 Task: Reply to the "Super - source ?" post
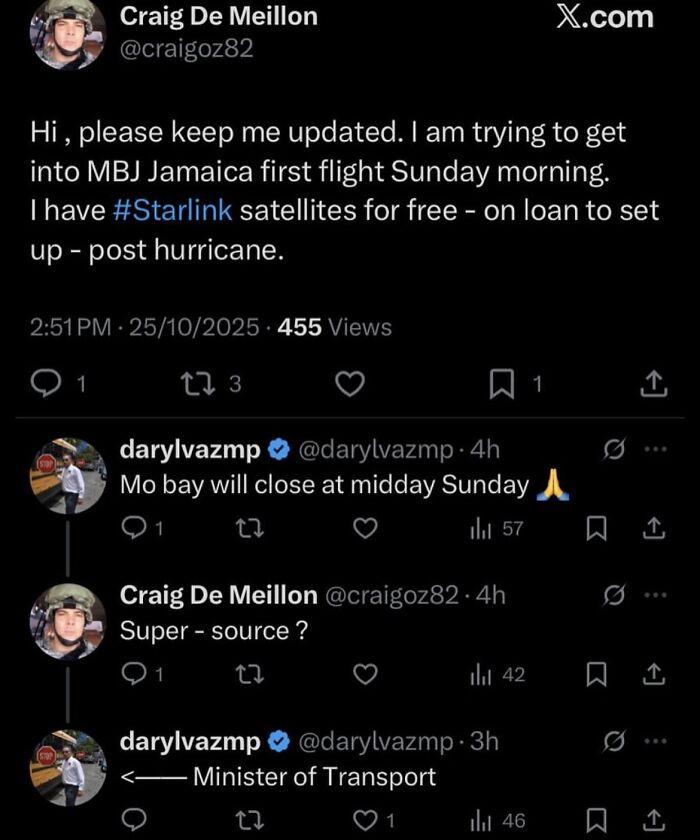click(x=133, y=675)
